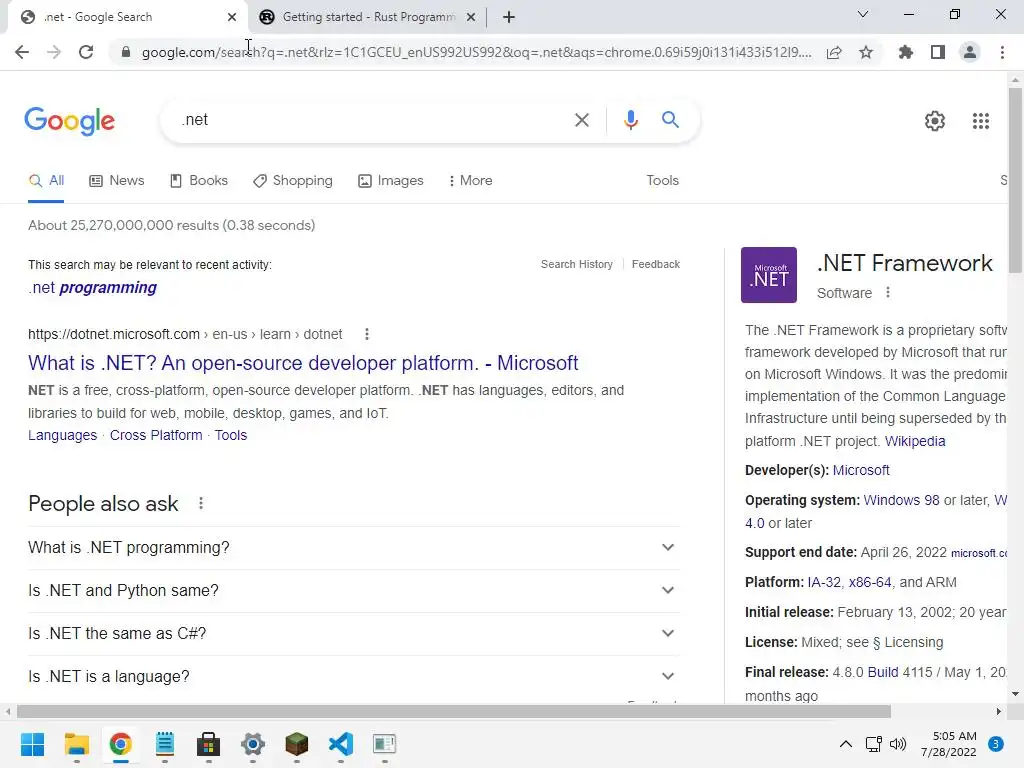
Task: Clear the search box with the X icon
Action: tap(581, 120)
